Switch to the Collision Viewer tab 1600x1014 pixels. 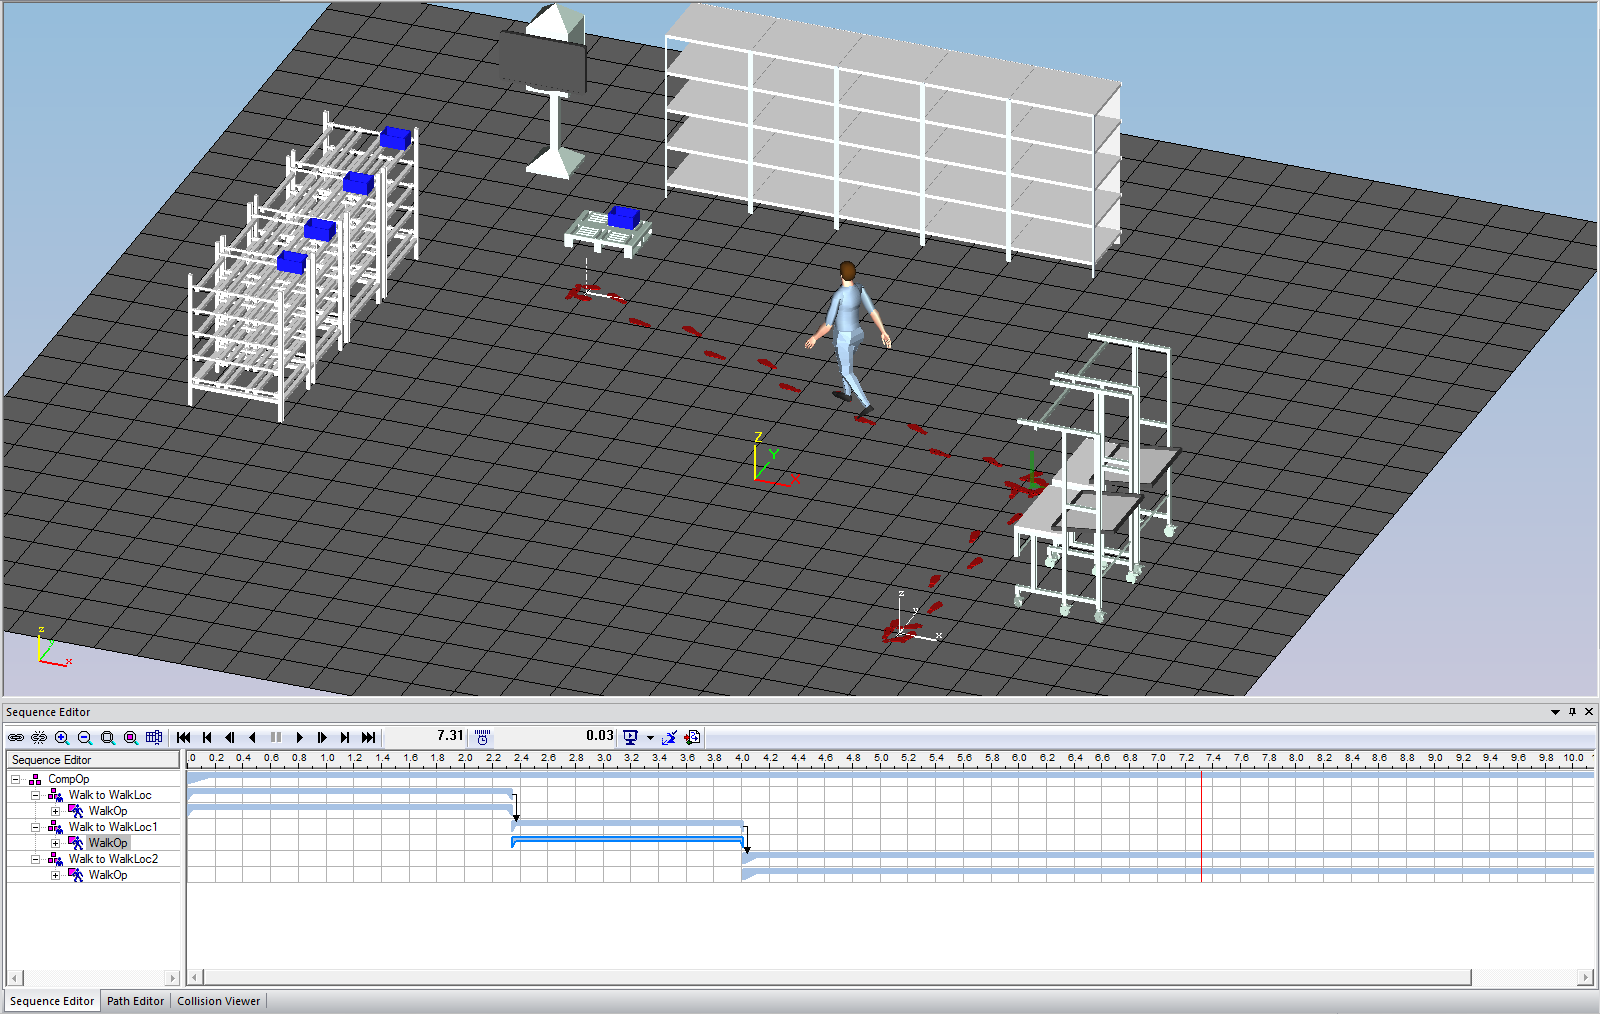tap(219, 1001)
